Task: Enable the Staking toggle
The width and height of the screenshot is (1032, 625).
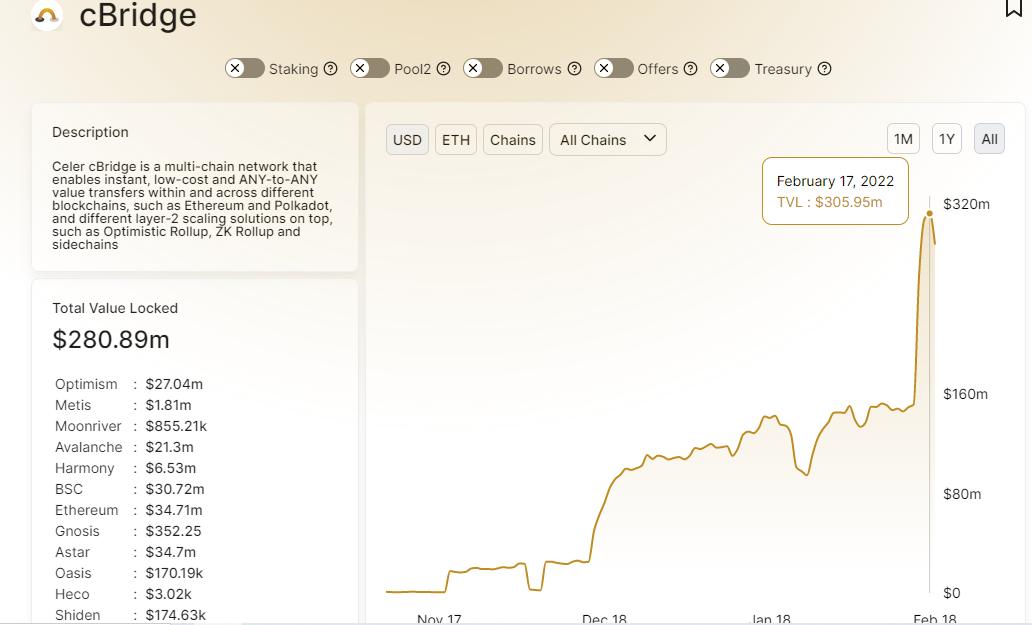Action: click(x=244, y=68)
